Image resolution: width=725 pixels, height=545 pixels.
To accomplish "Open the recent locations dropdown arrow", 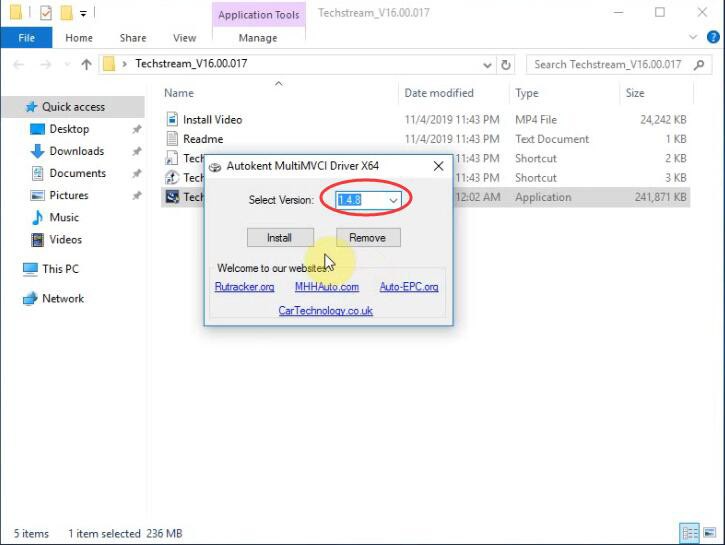I will [x=67, y=64].
